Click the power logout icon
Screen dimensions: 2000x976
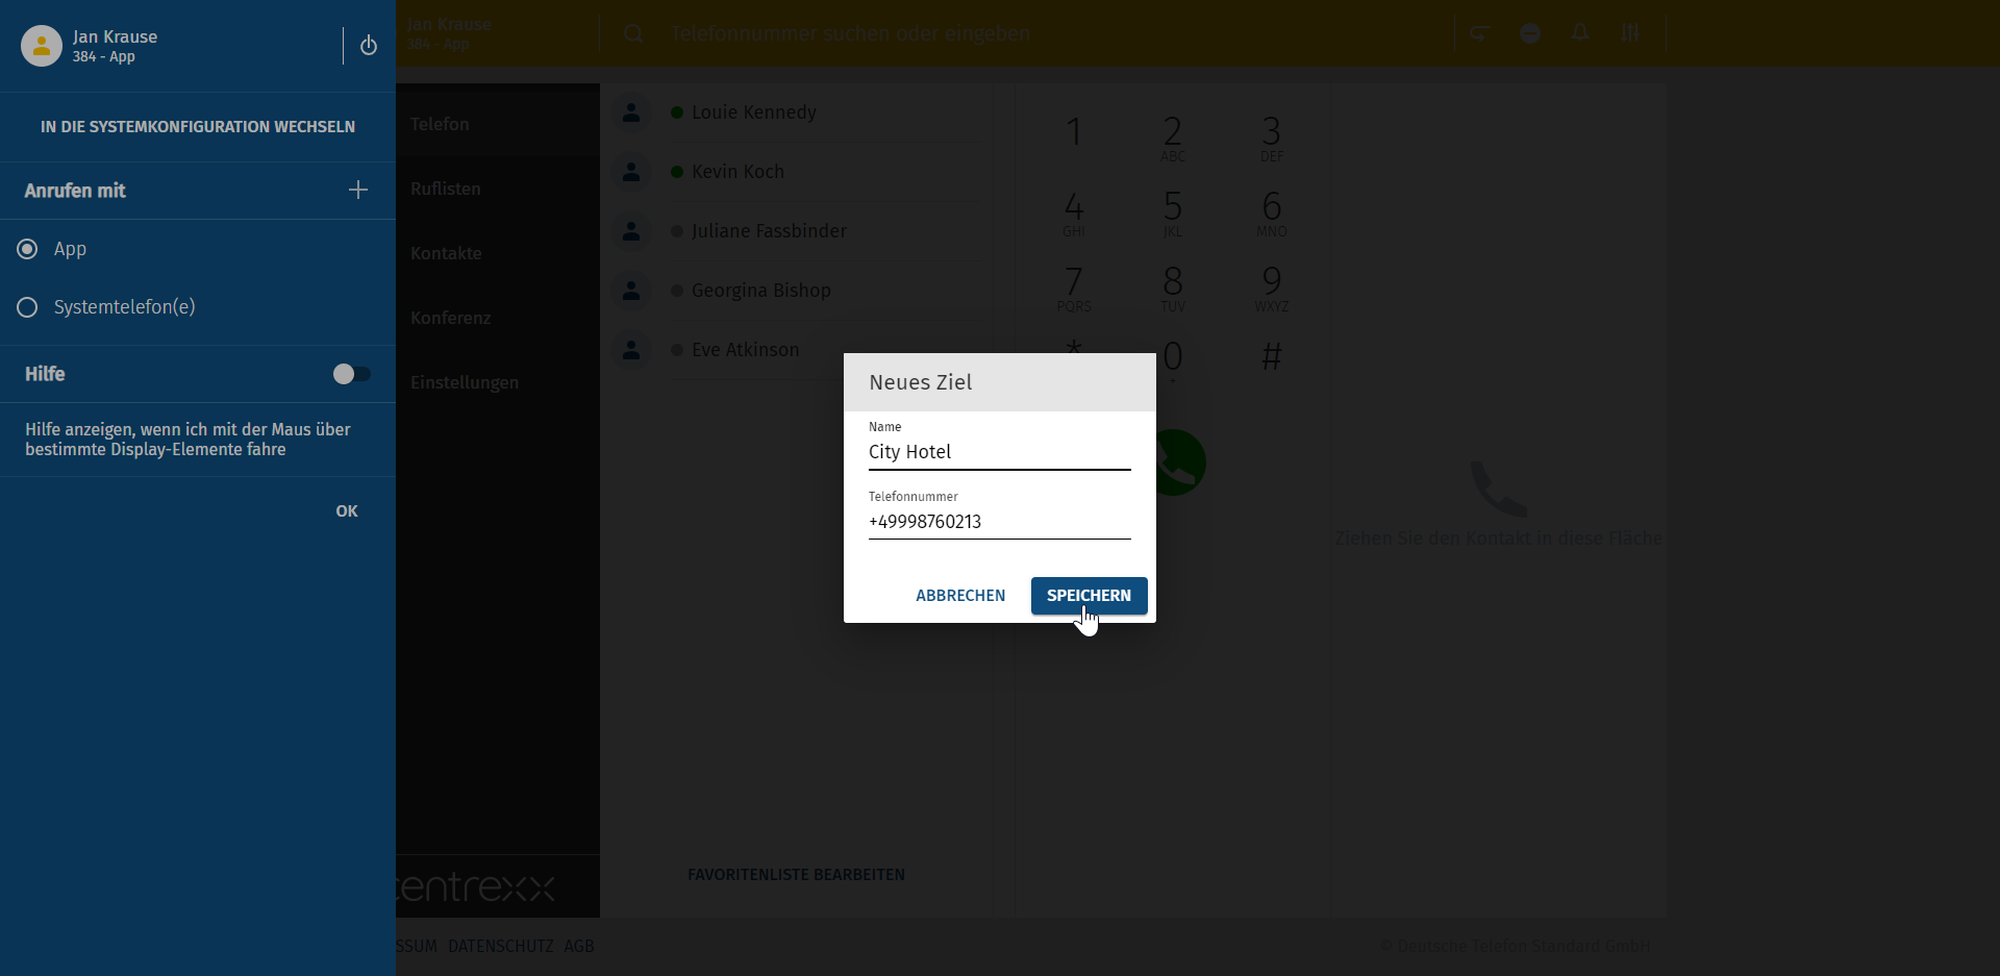click(x=368, y=46)
